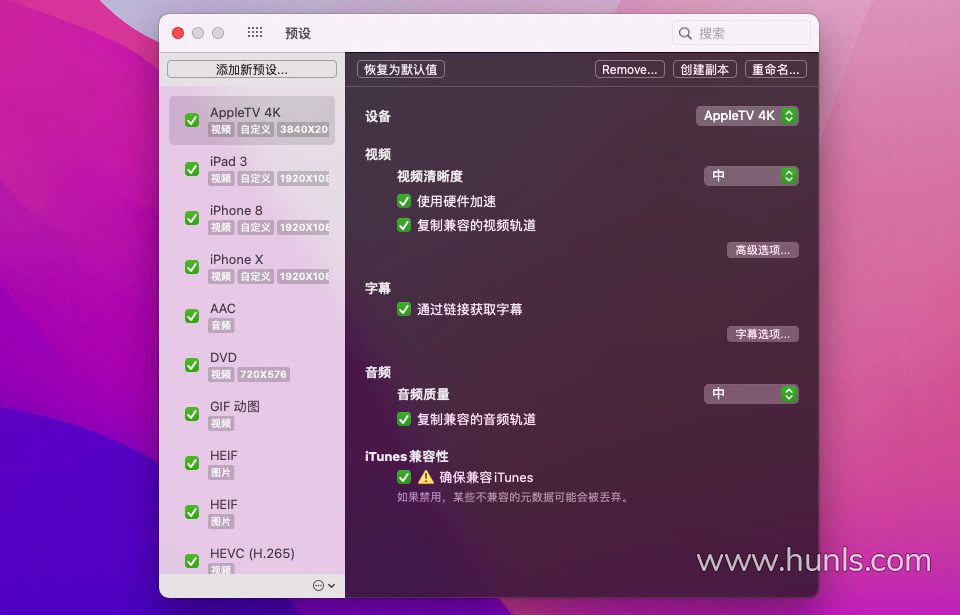Select the HEVC (H.265) preset
Image resolution: width=960 pixels, height=615 pixels.
pyautogui.click(x=252, y=560)
